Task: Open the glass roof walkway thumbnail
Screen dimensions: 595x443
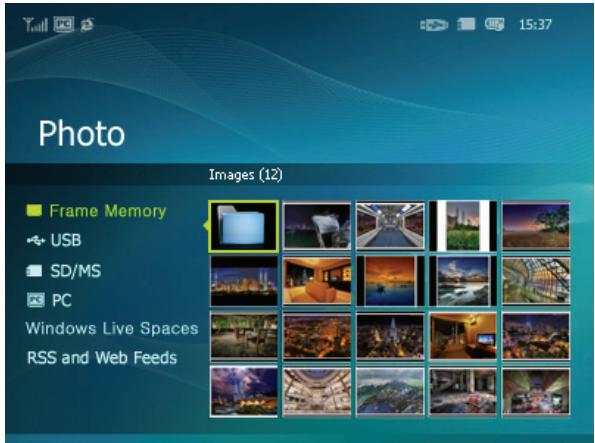Action: [x=536, y=281]
